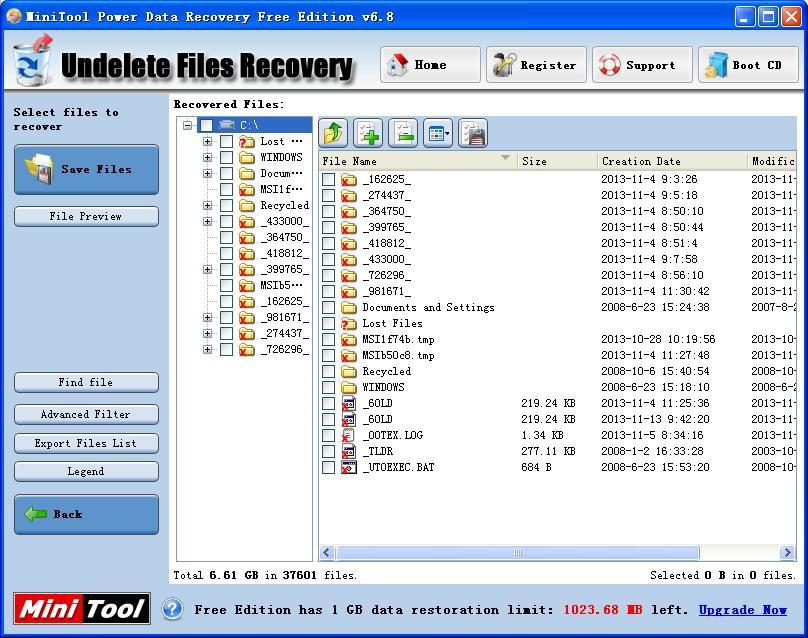Select the Recycled folder icon in file list
The width and height of the screenshot is (808, 638).
349,372
